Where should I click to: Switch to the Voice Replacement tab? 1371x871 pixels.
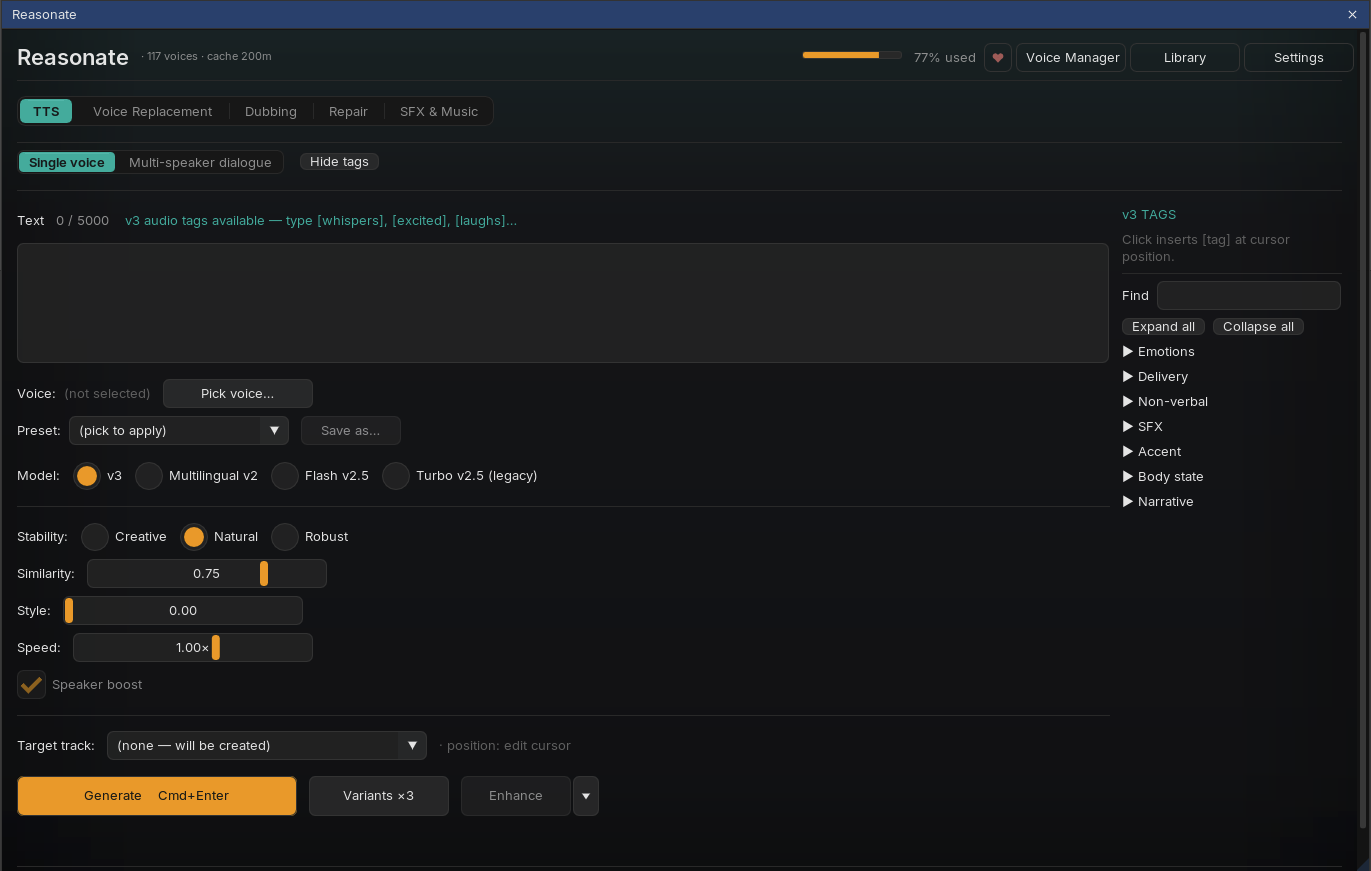(152, 111)
